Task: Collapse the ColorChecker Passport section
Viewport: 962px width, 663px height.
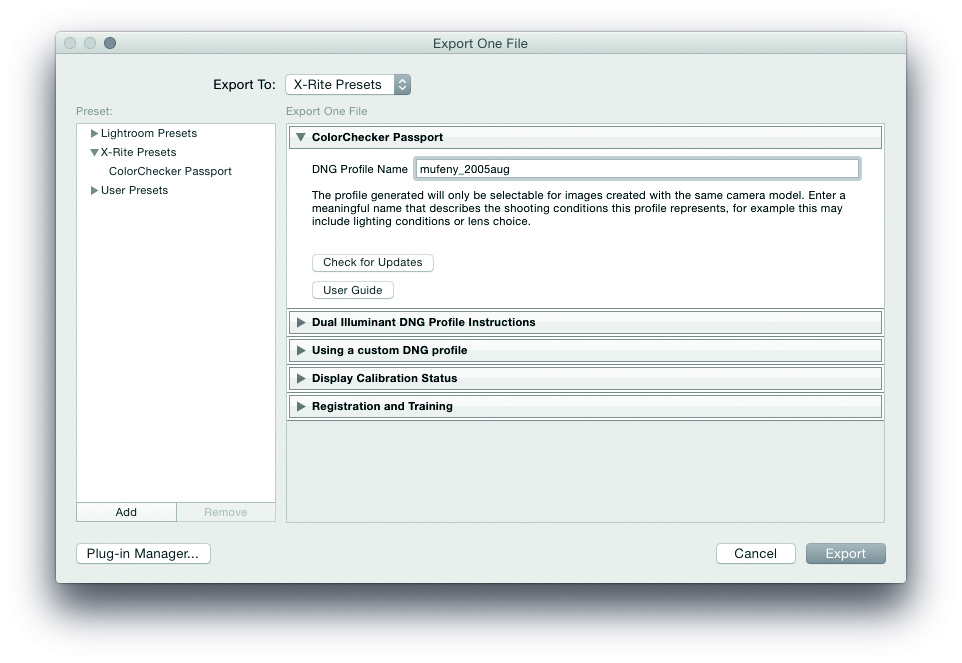Action: (301, 137)
